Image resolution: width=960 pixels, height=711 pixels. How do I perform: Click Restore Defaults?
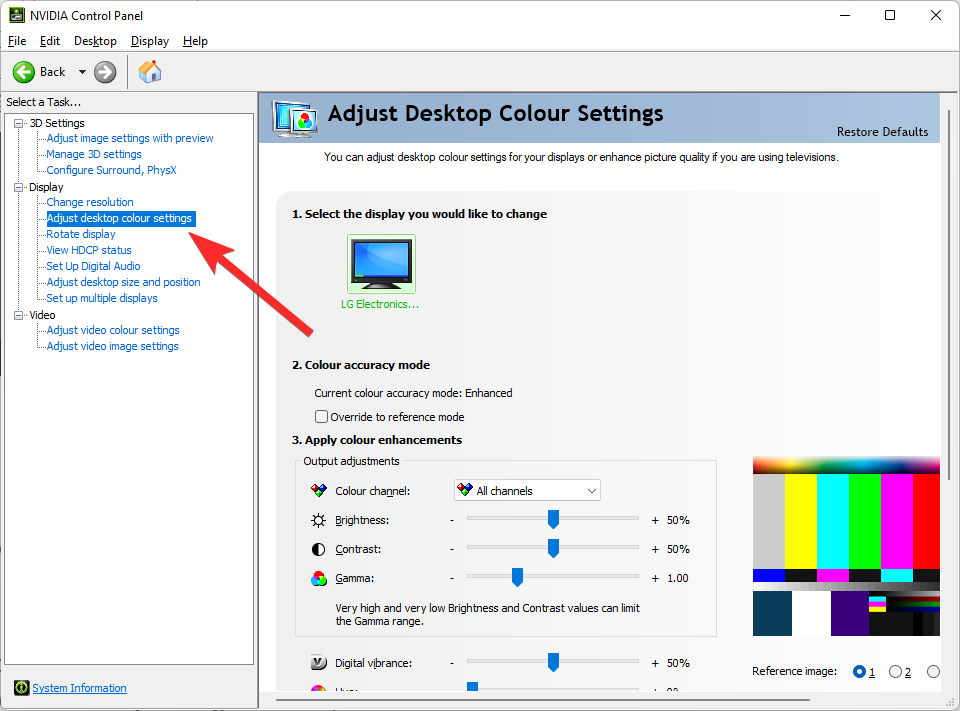point(882,131)
